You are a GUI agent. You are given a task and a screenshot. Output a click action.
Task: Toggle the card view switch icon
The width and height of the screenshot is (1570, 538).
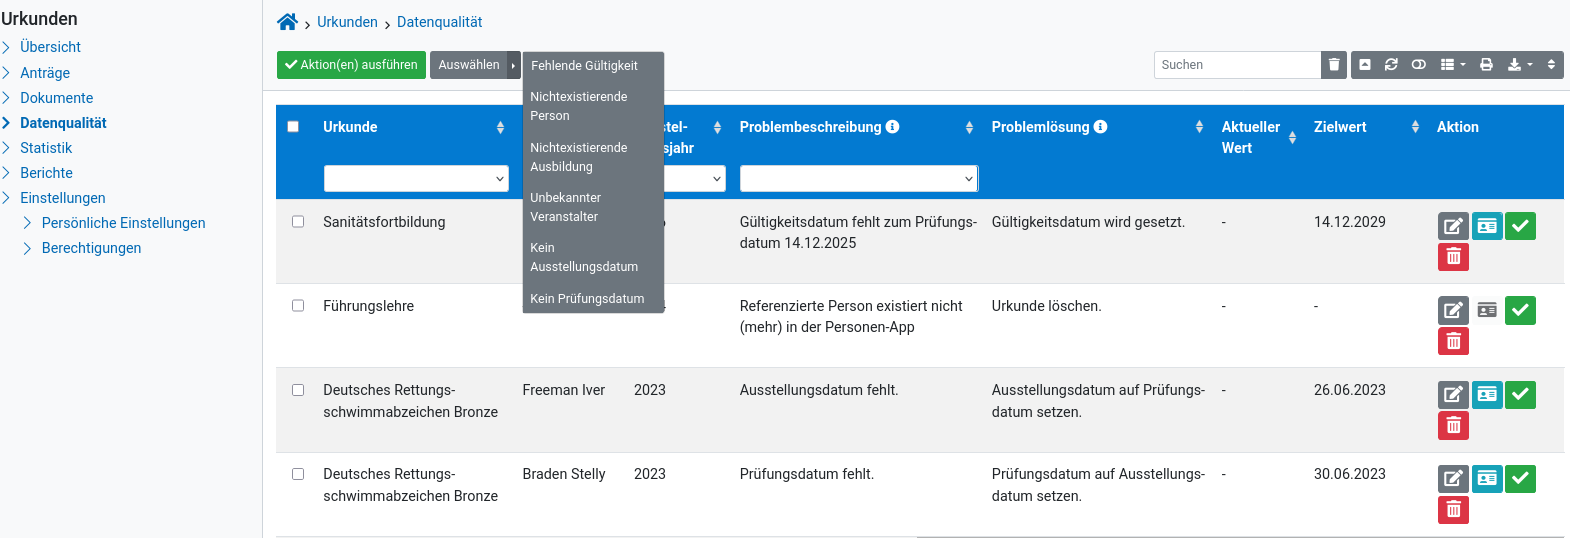pos(1419,65)
